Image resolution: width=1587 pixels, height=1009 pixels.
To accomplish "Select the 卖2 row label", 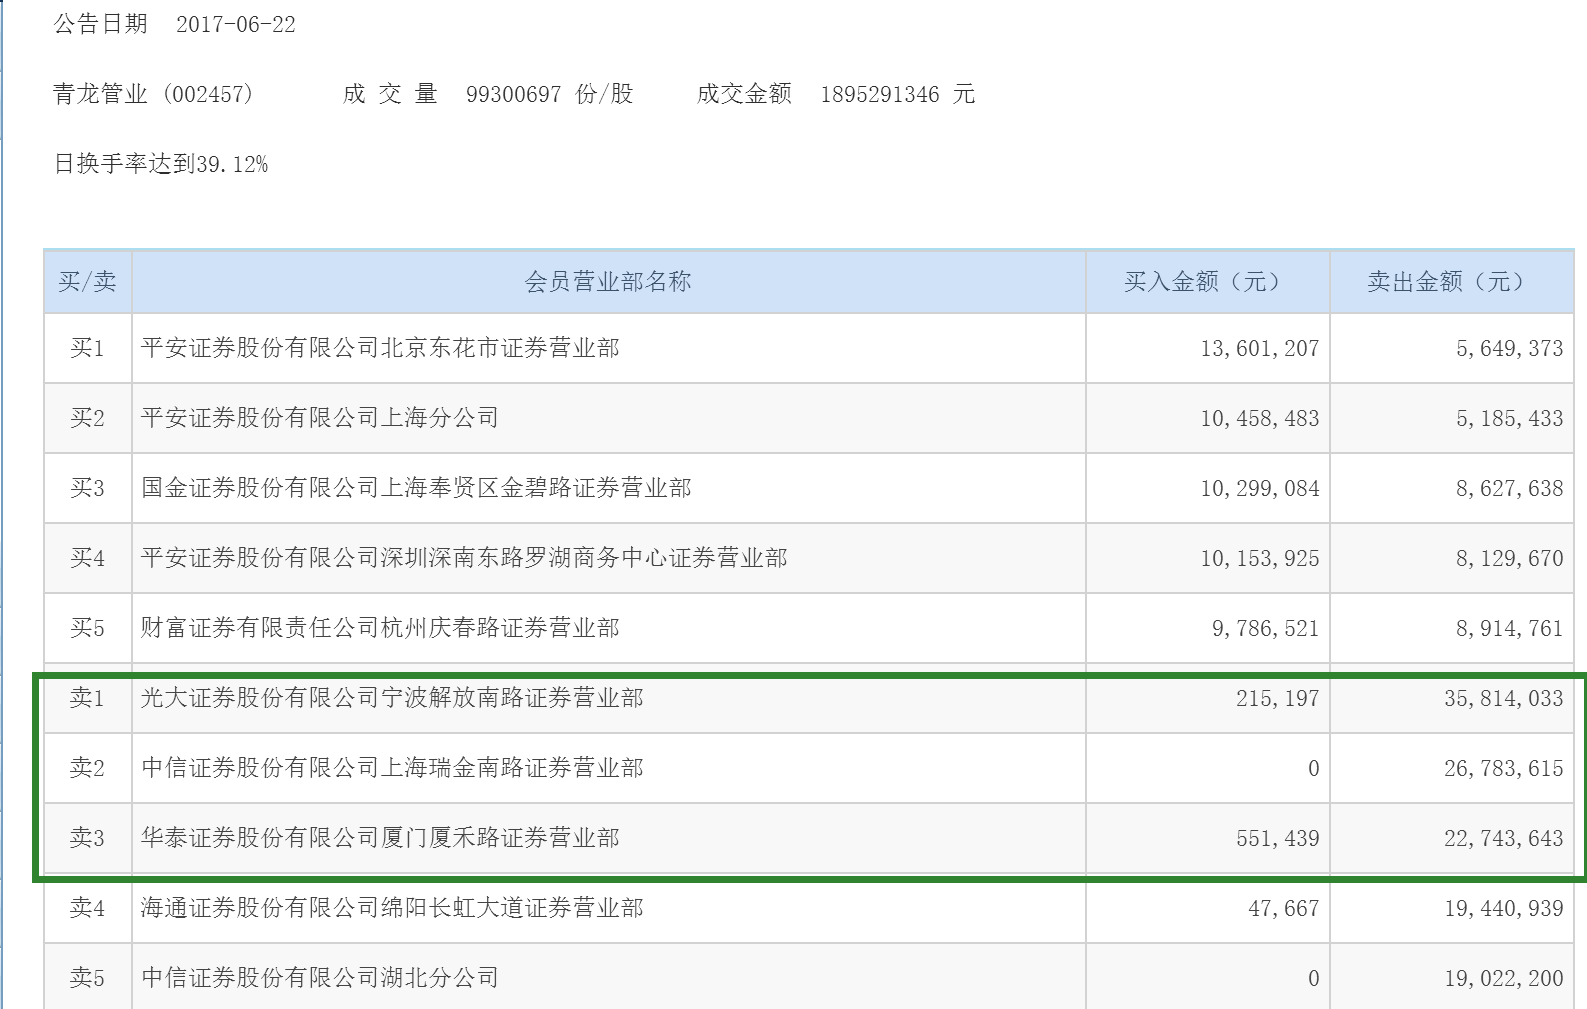I will [x=88, y=768].
